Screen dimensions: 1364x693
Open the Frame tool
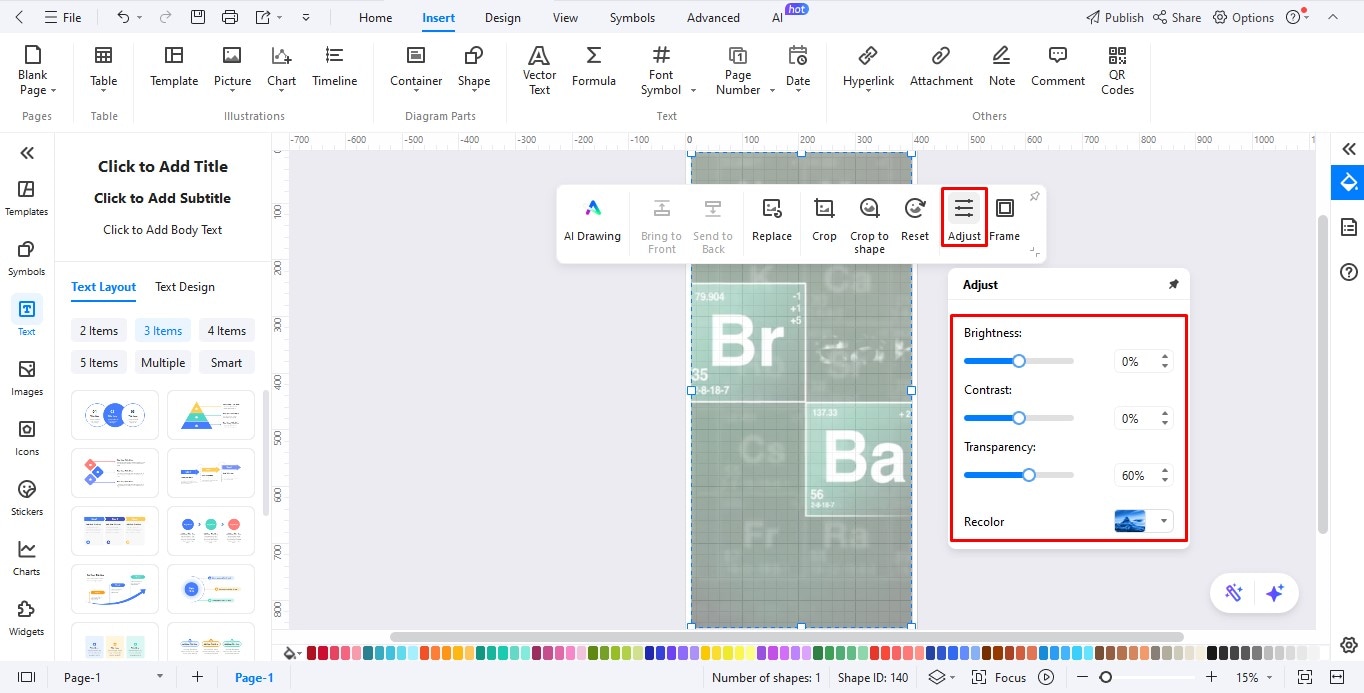(1005, 218)
